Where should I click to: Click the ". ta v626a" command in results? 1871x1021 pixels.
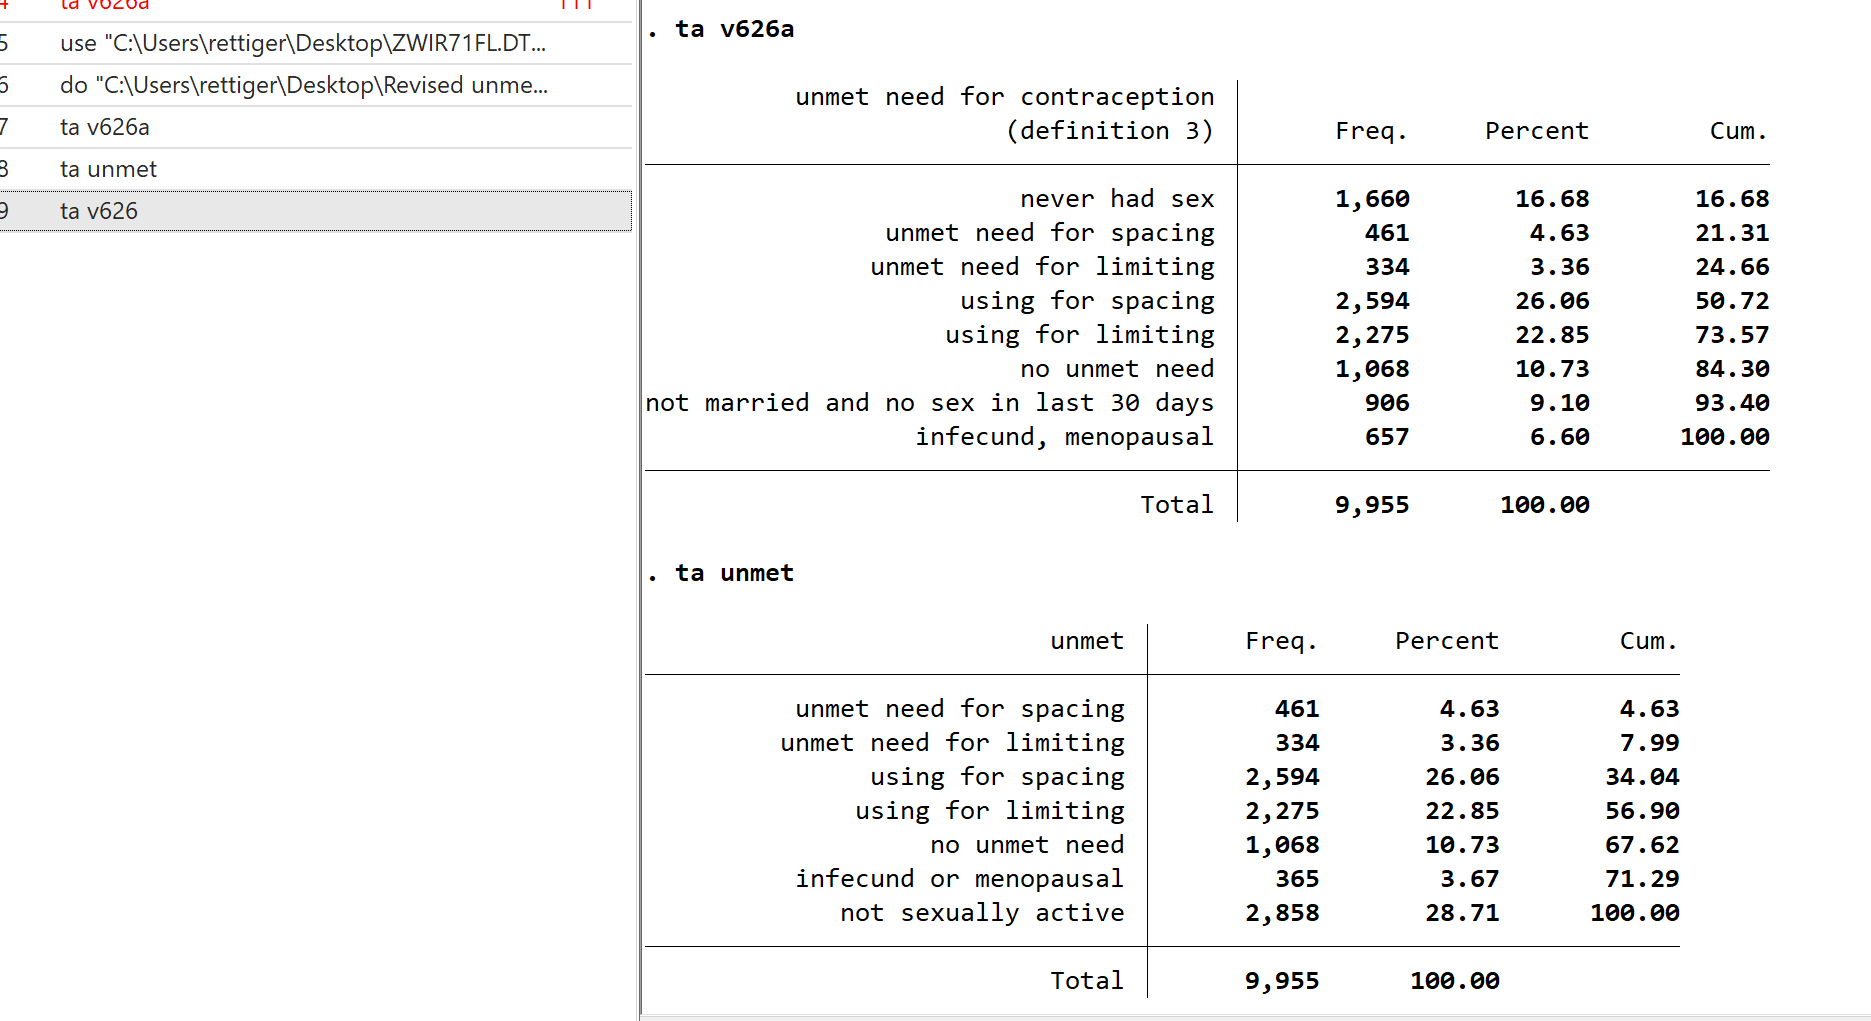coord(734,30)
